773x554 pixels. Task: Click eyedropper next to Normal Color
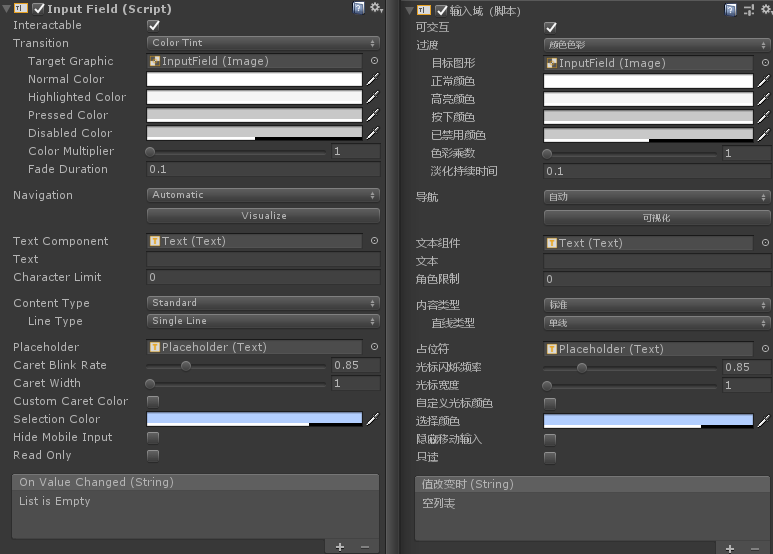[373, 79]
